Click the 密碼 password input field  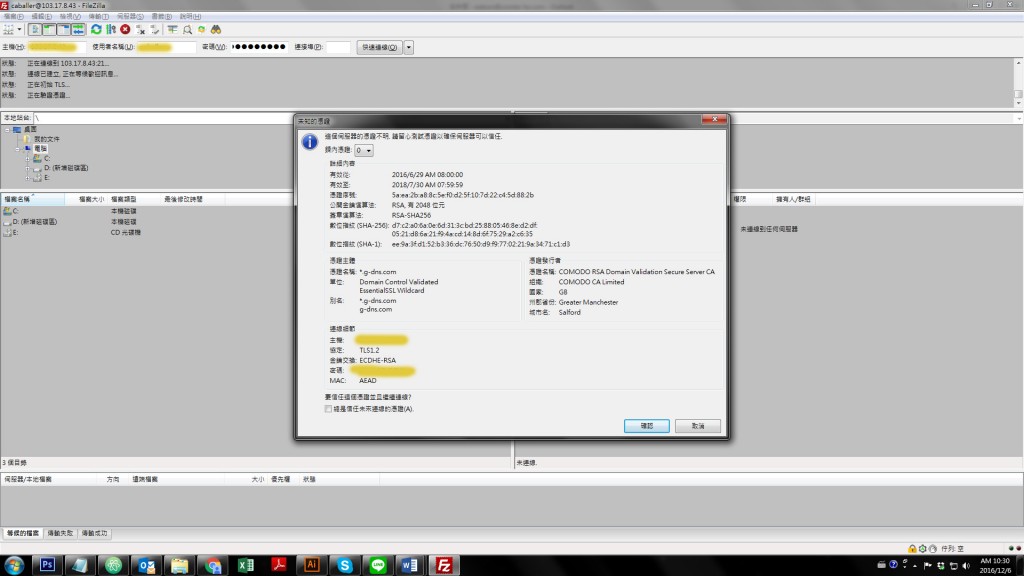[x=259, y=47]
